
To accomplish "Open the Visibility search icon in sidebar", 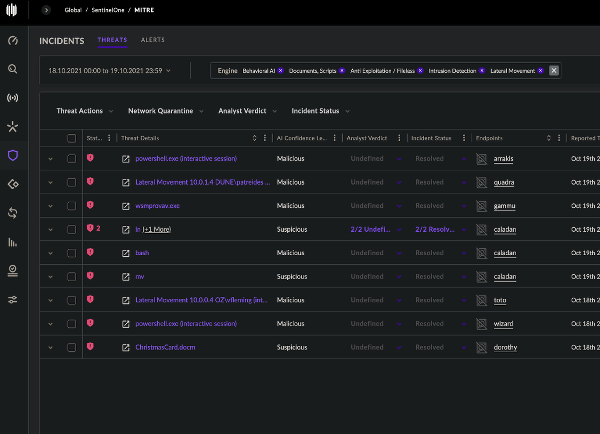I will pyautogui.click(x=13, y=69).
